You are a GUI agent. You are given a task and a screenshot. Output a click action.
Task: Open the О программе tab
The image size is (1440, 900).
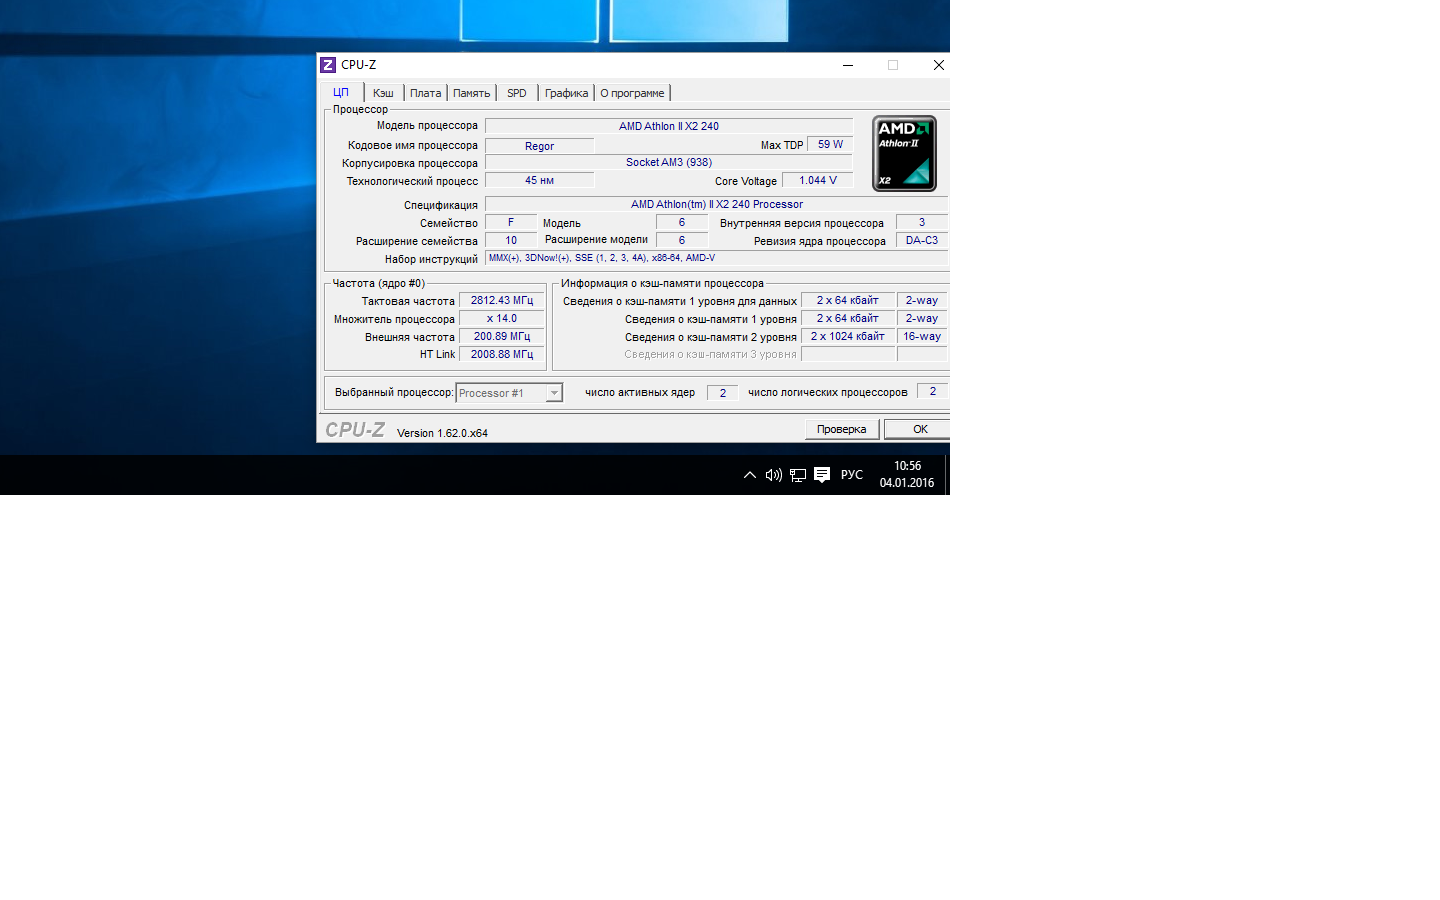coord(632,93)
